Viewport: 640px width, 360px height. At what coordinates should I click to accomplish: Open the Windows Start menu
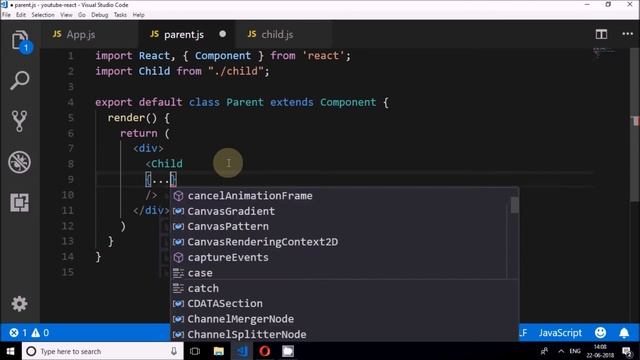[x=10, y=351]
